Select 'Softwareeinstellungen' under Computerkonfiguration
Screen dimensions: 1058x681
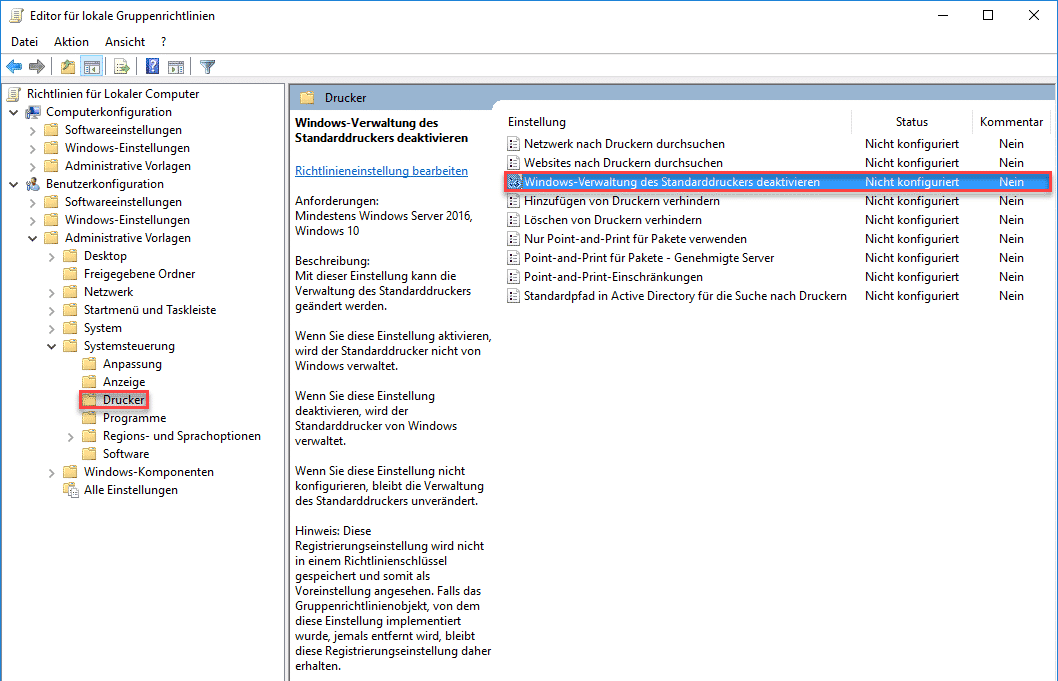[123, 130]
